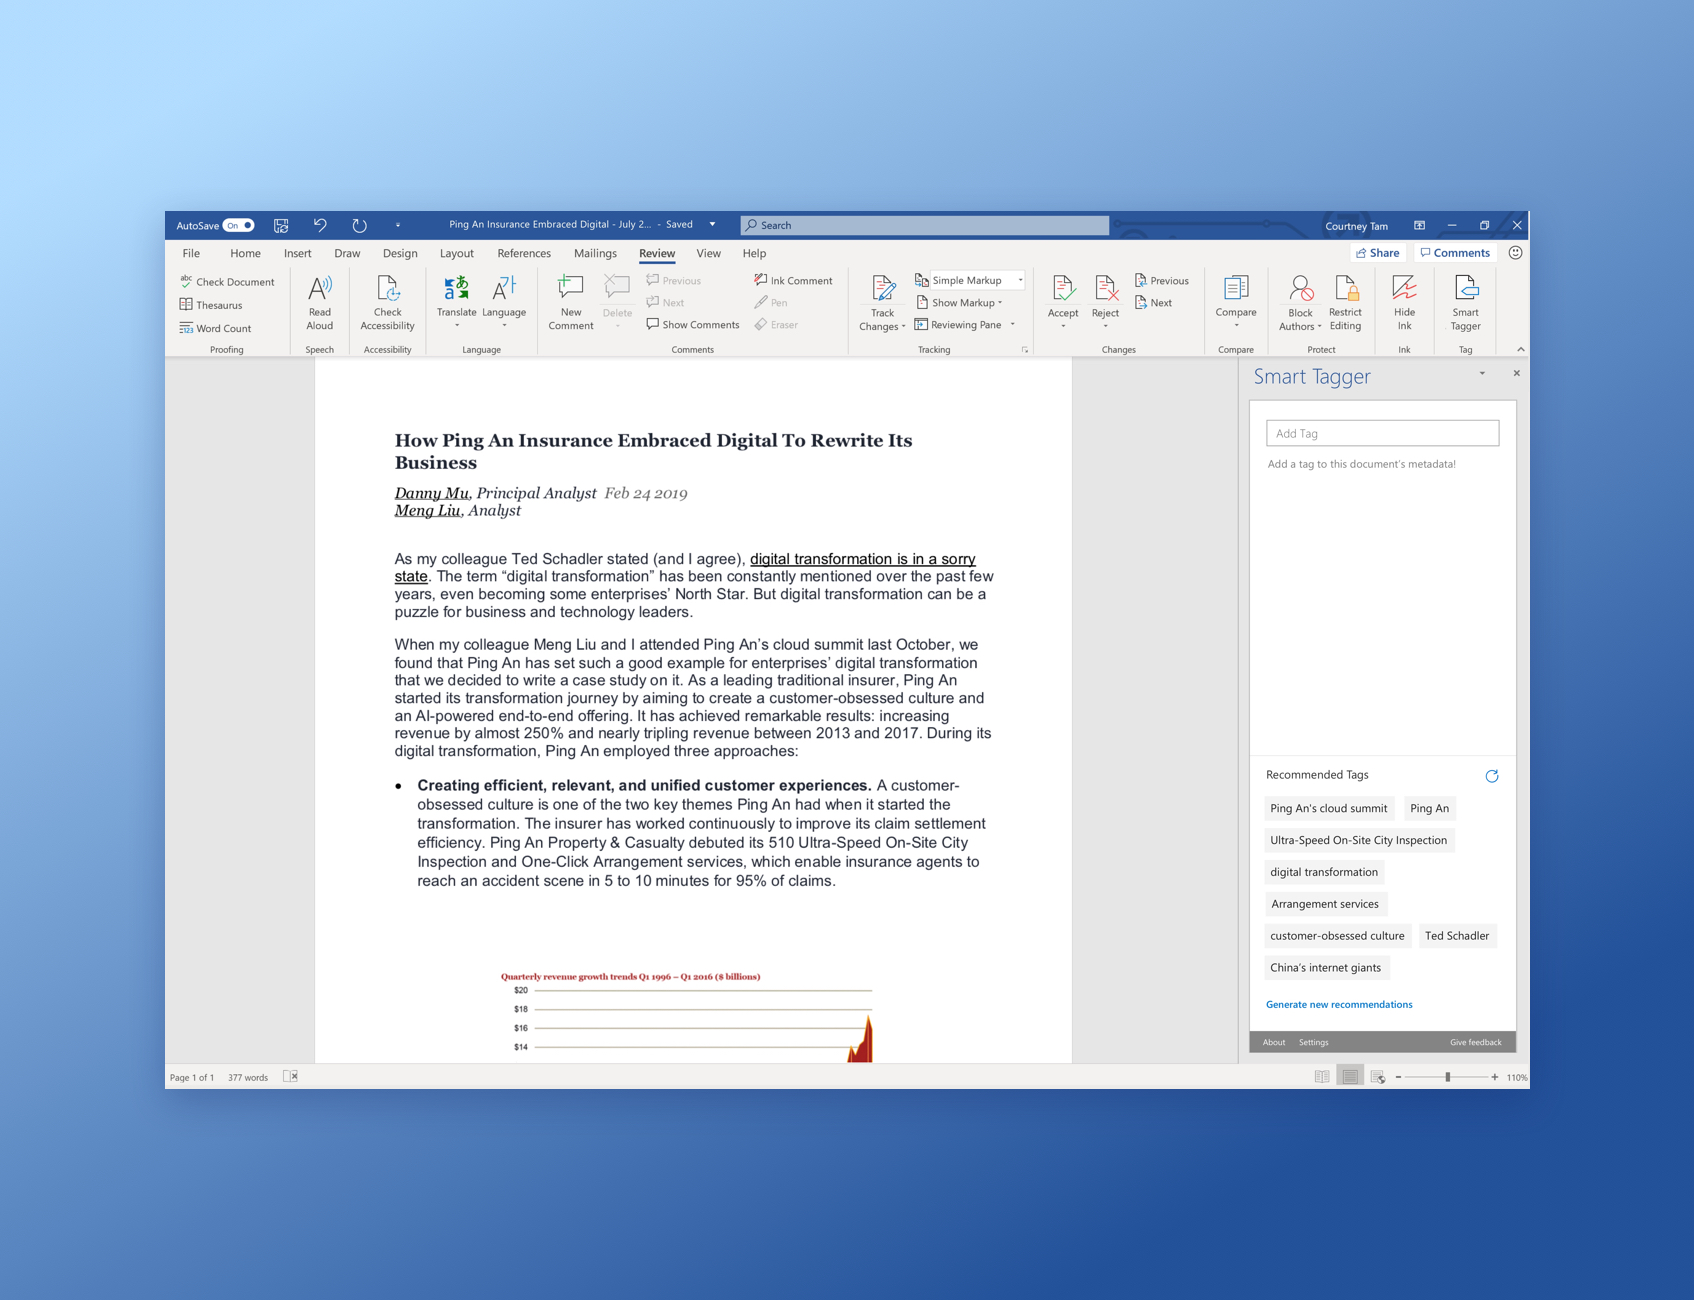Click Generate new recommendations link
Image resolution: width=1694 pixels, height=1300 pixels.
1339,1004
